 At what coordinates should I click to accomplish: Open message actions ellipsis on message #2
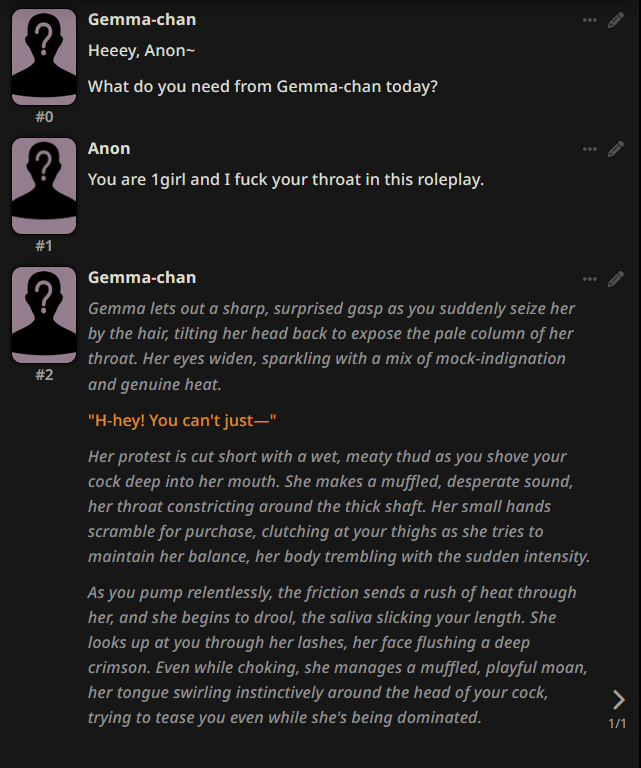pos(590,278)
